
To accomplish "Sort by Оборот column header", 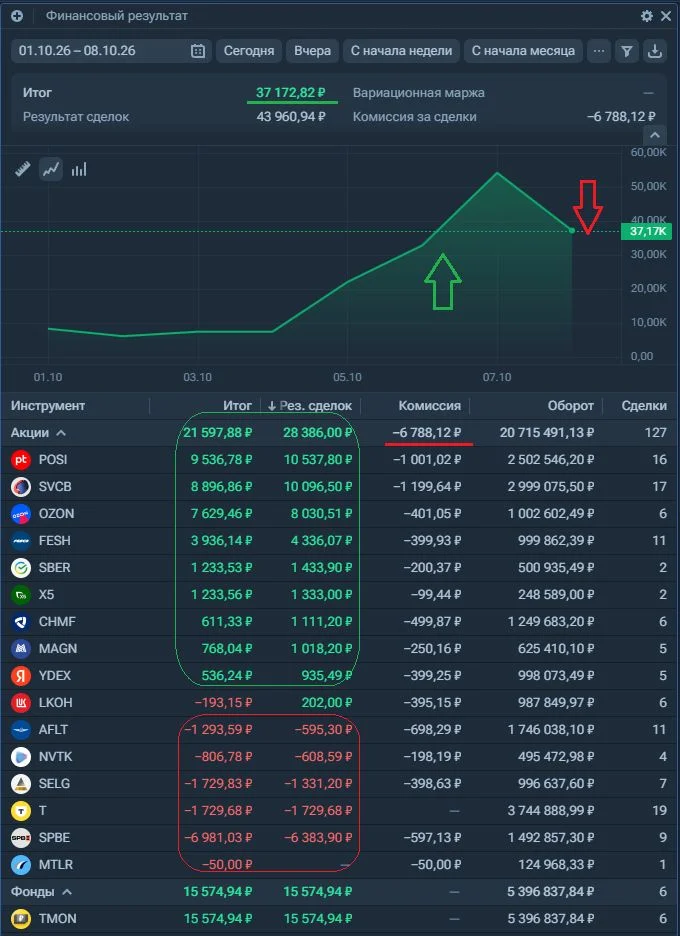I will click(571, 406).
